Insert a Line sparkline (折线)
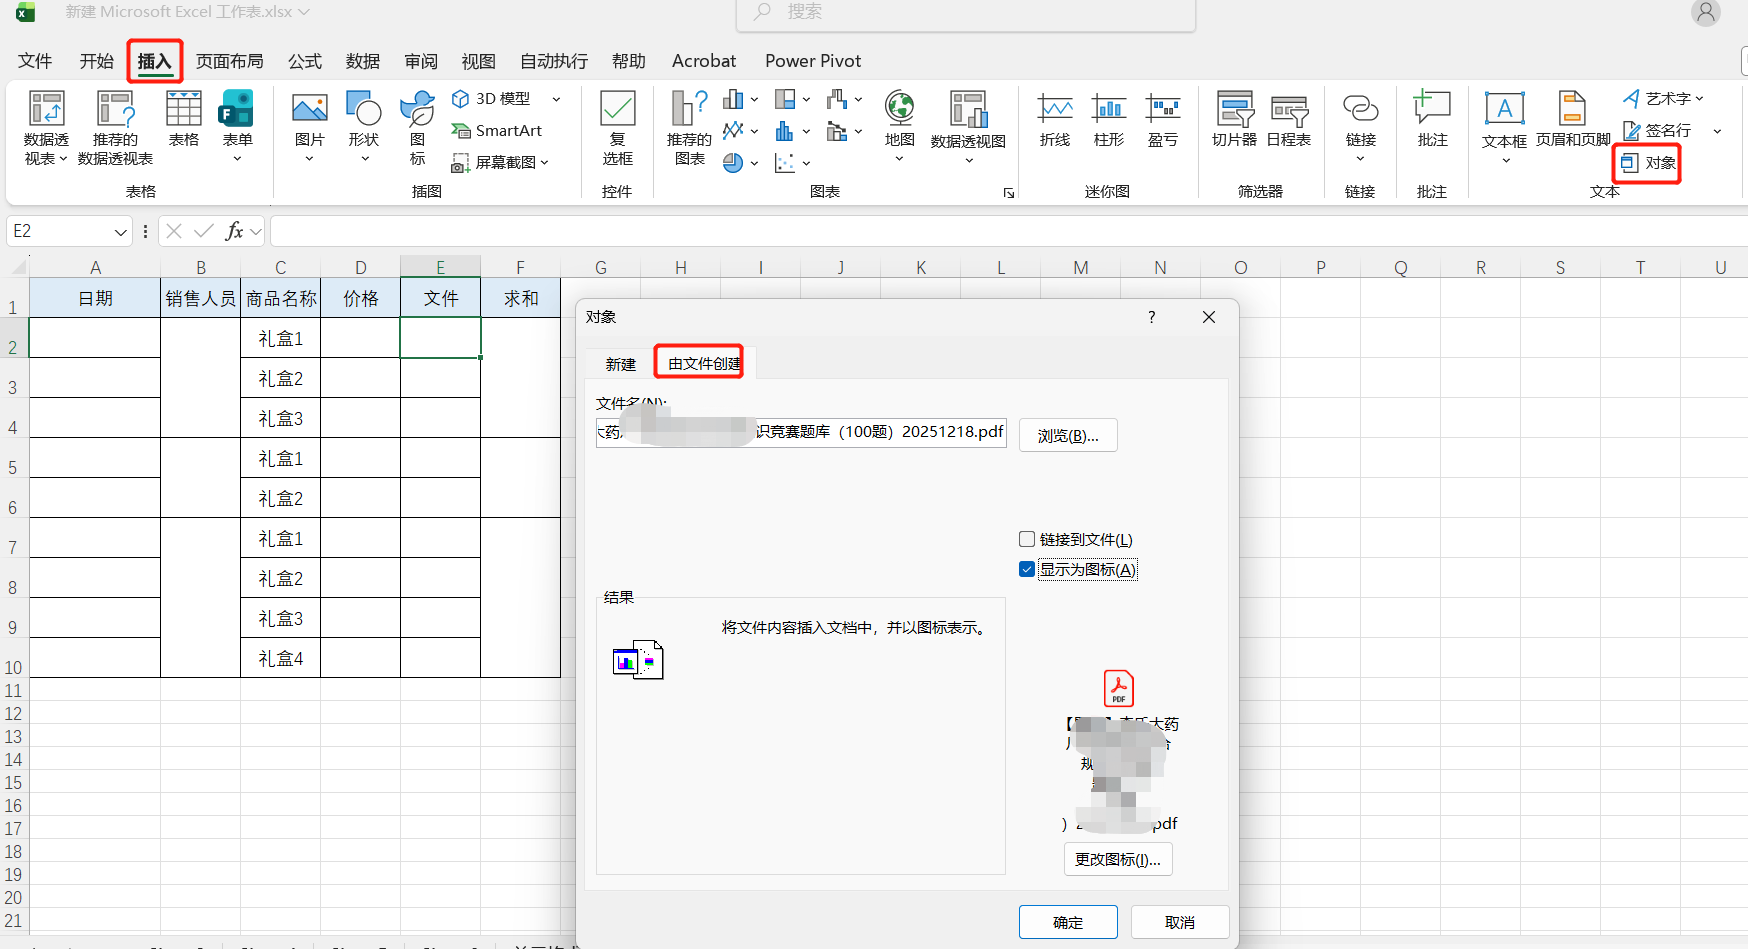 pyautogui.click(x=1055, y=119)
